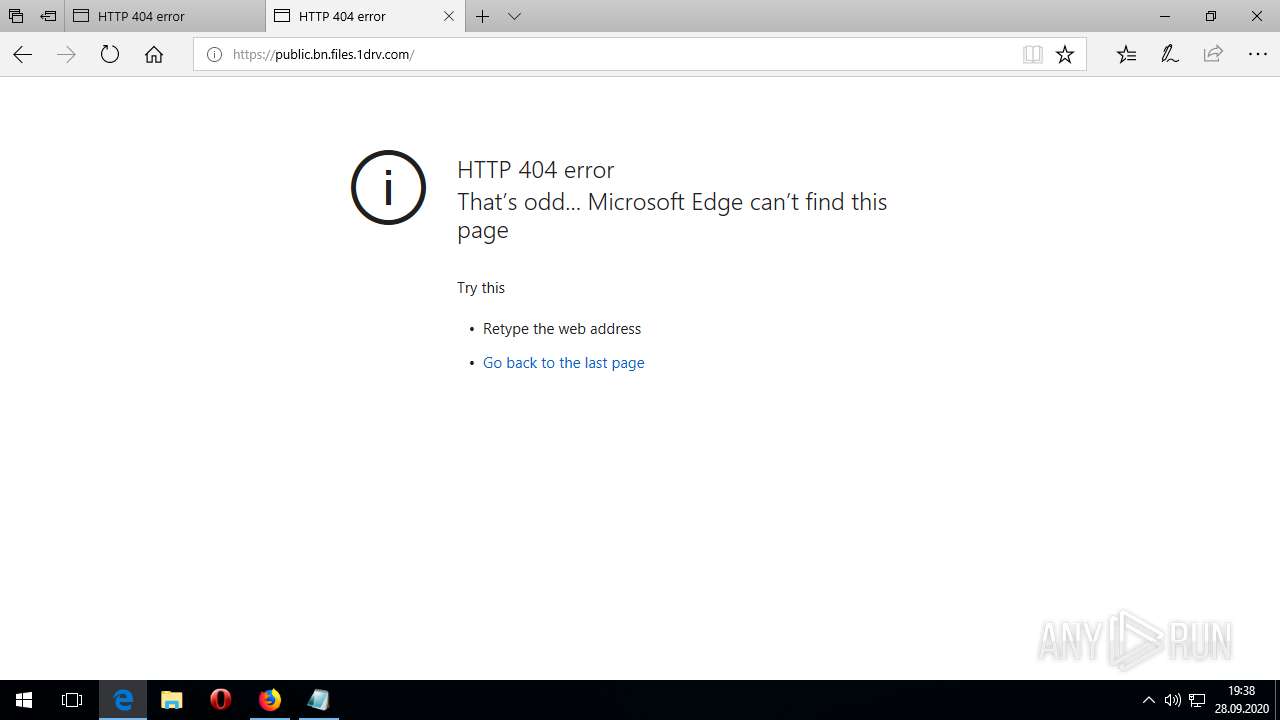Open the volume control
The width and height of the screenshot is (1280, 720).
pyautogui.click(x=1173, y=700)
